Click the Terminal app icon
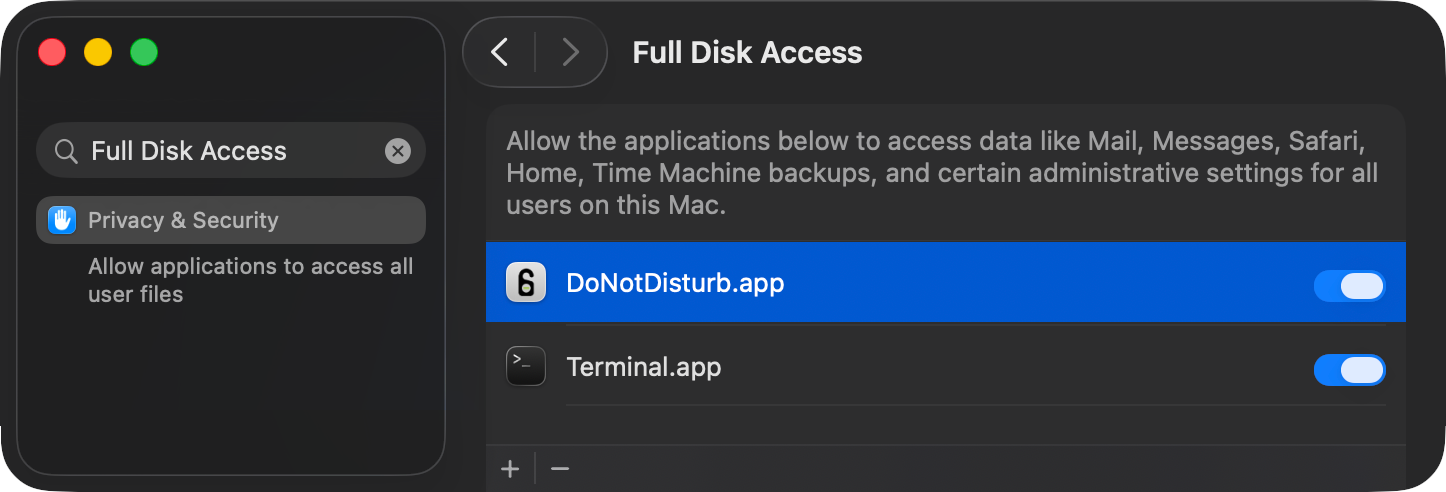Screen dimensions: 1446x492 click(x=526, y=367)
